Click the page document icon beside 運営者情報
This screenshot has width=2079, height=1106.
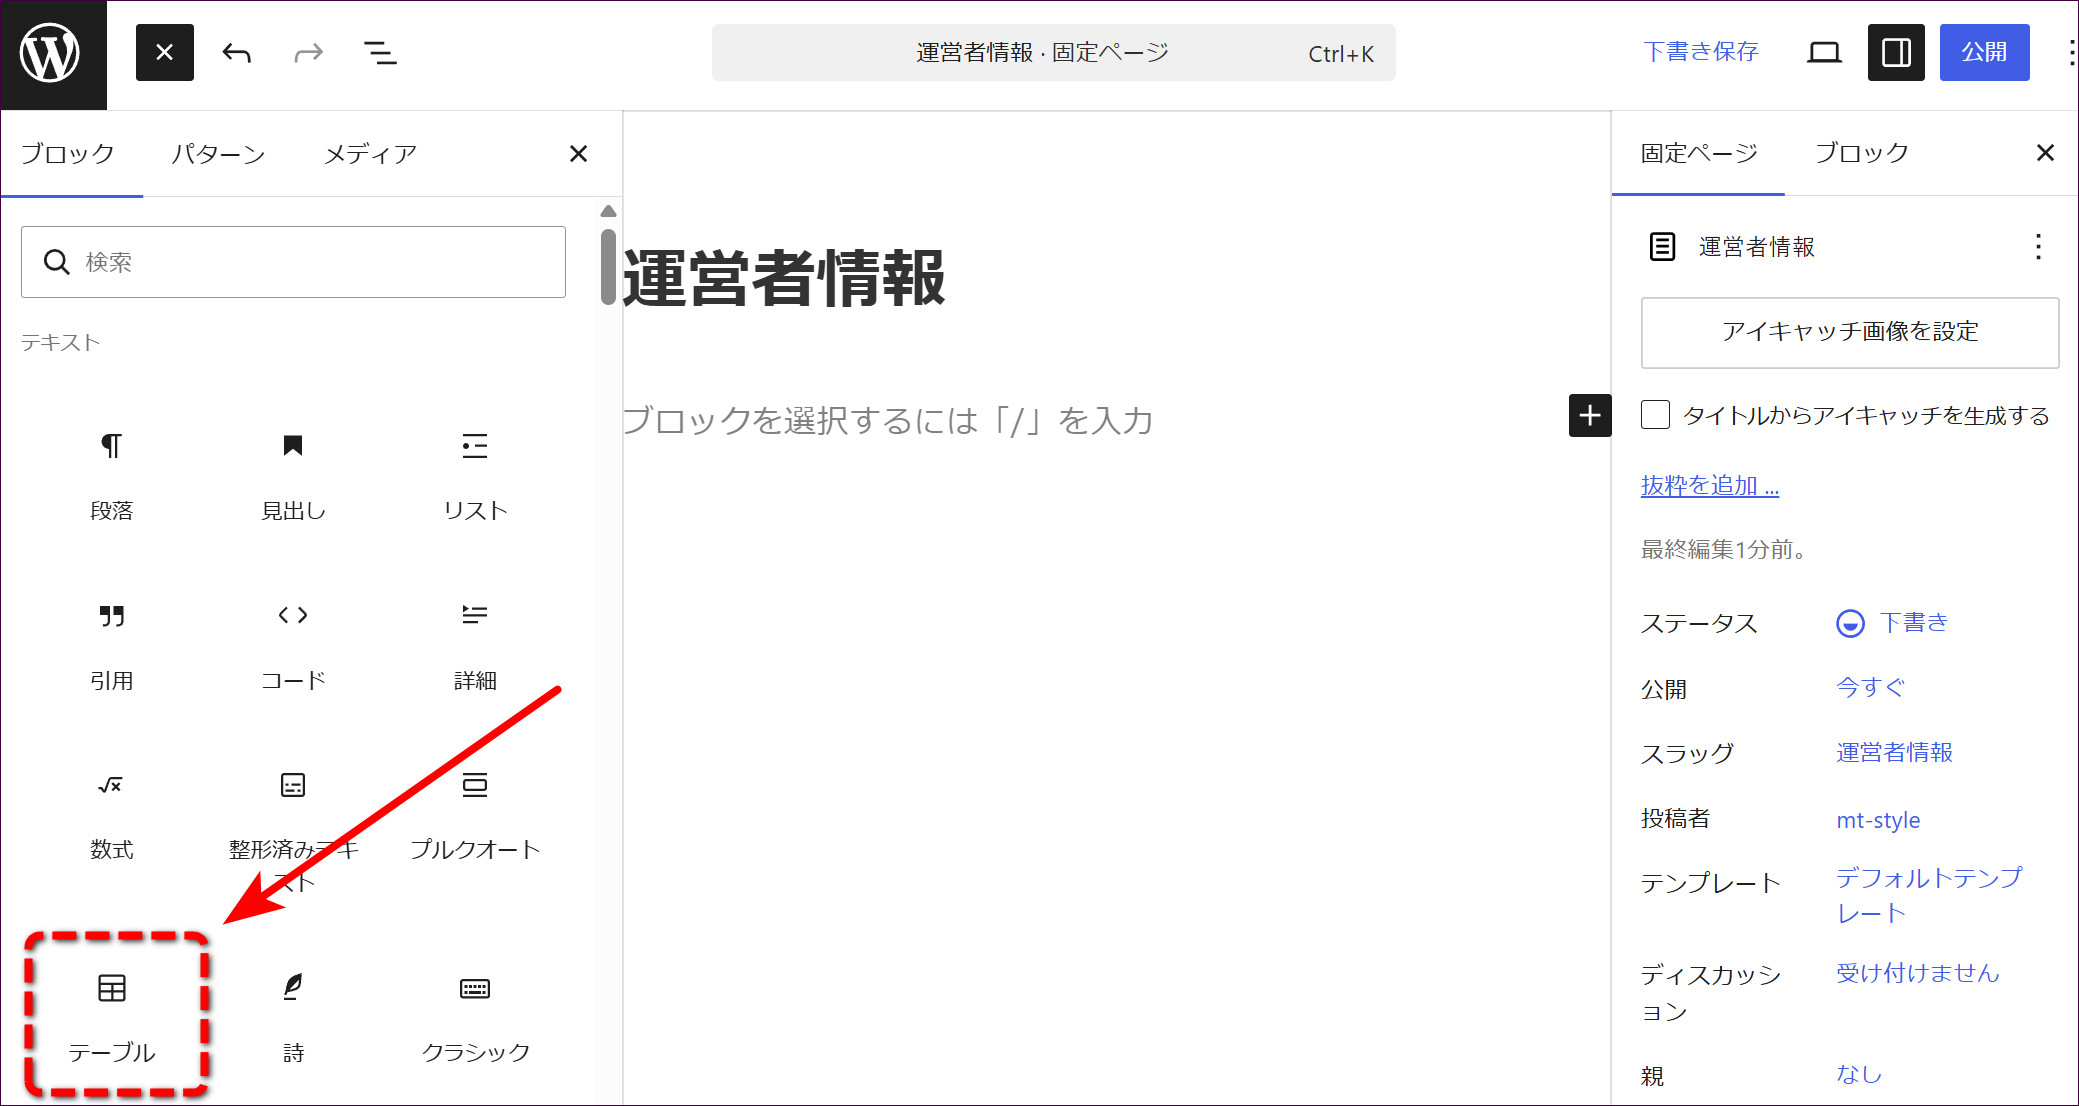pyautogui.click(x=1662, y=247)
